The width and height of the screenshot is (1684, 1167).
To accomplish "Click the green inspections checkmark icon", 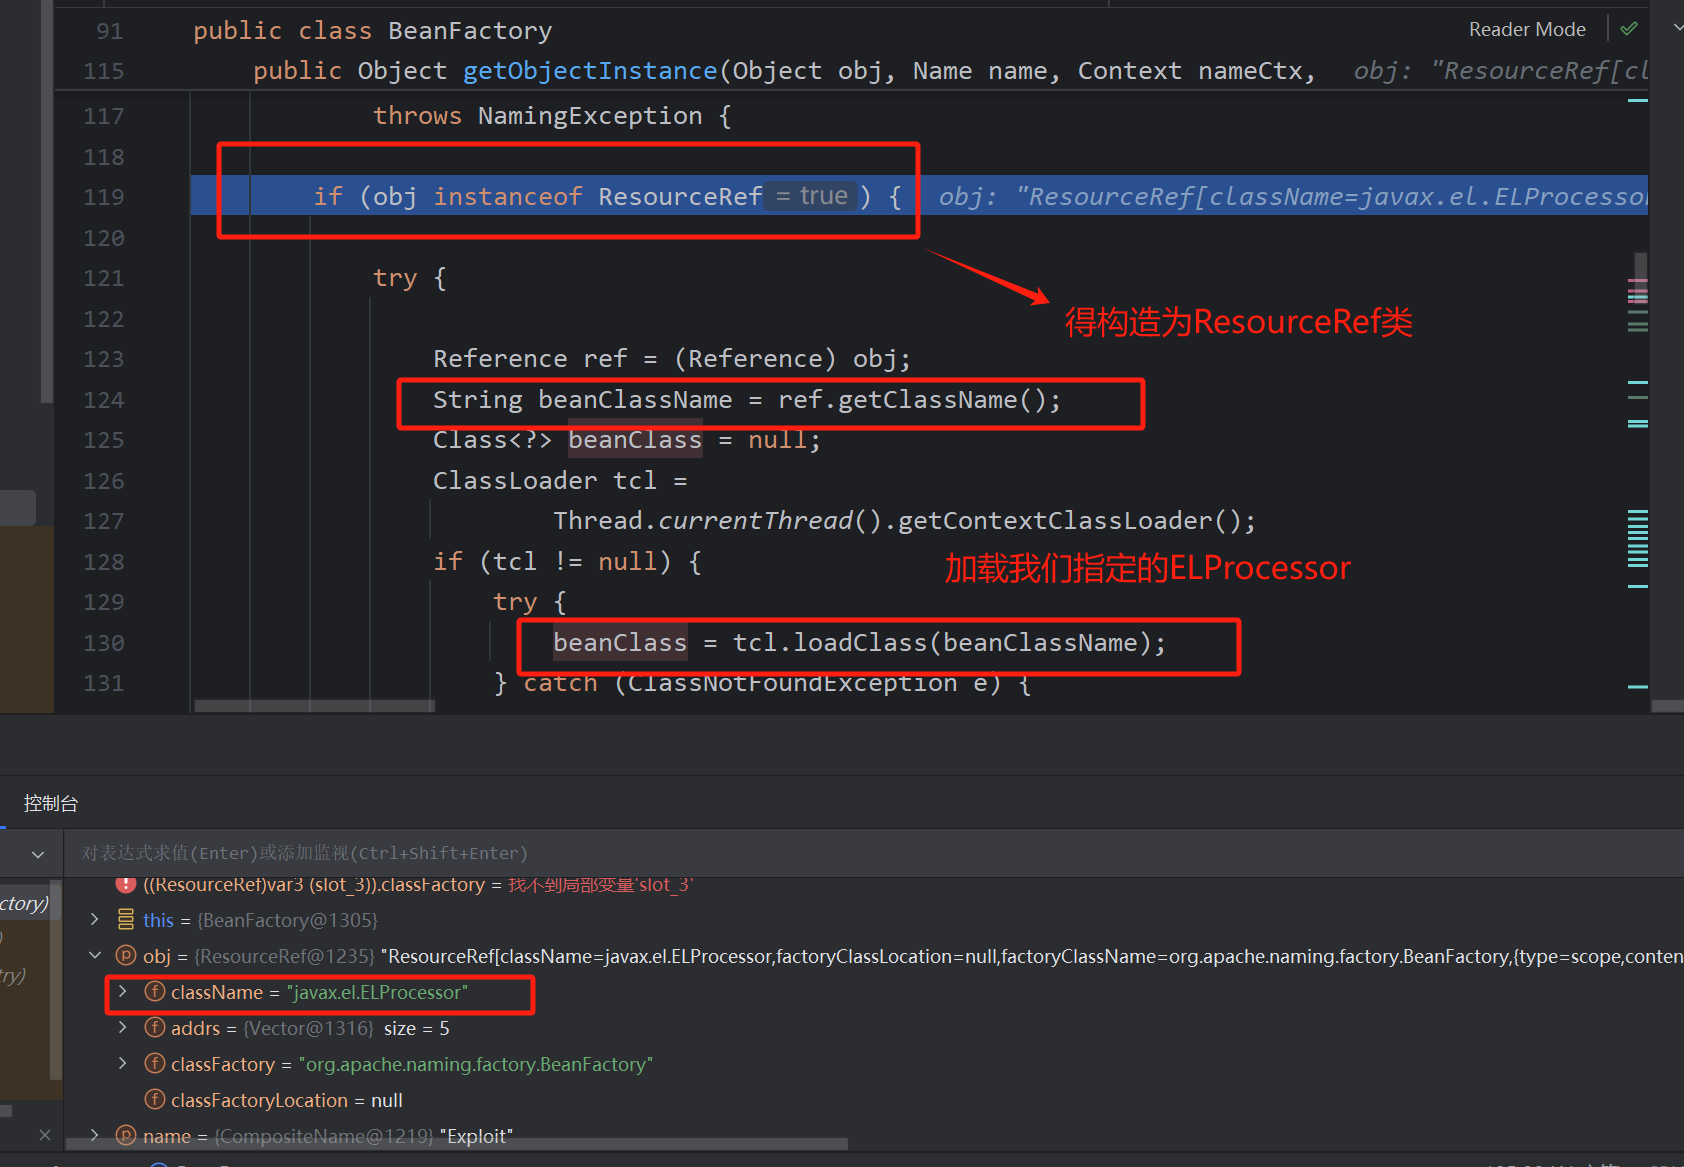I will (1629, 29).
